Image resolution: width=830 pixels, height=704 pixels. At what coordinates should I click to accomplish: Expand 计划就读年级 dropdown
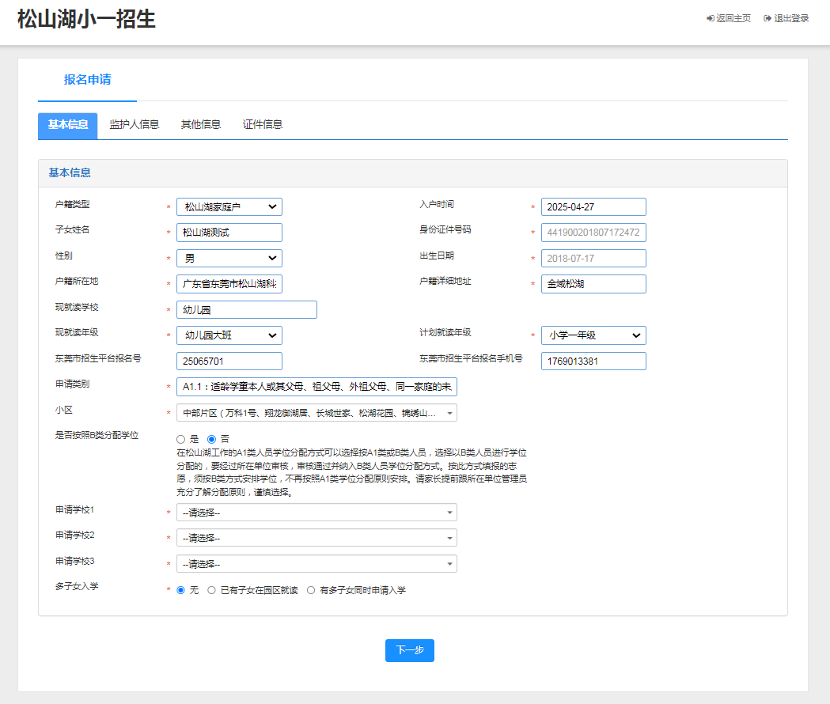point(593,336)
